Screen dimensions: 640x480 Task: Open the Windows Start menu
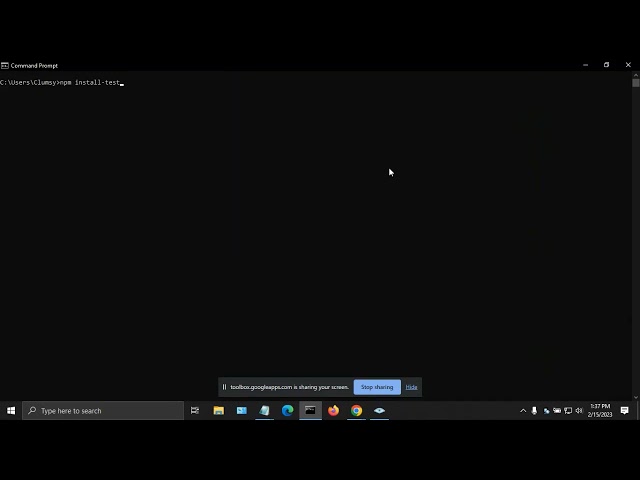point(11,411)
